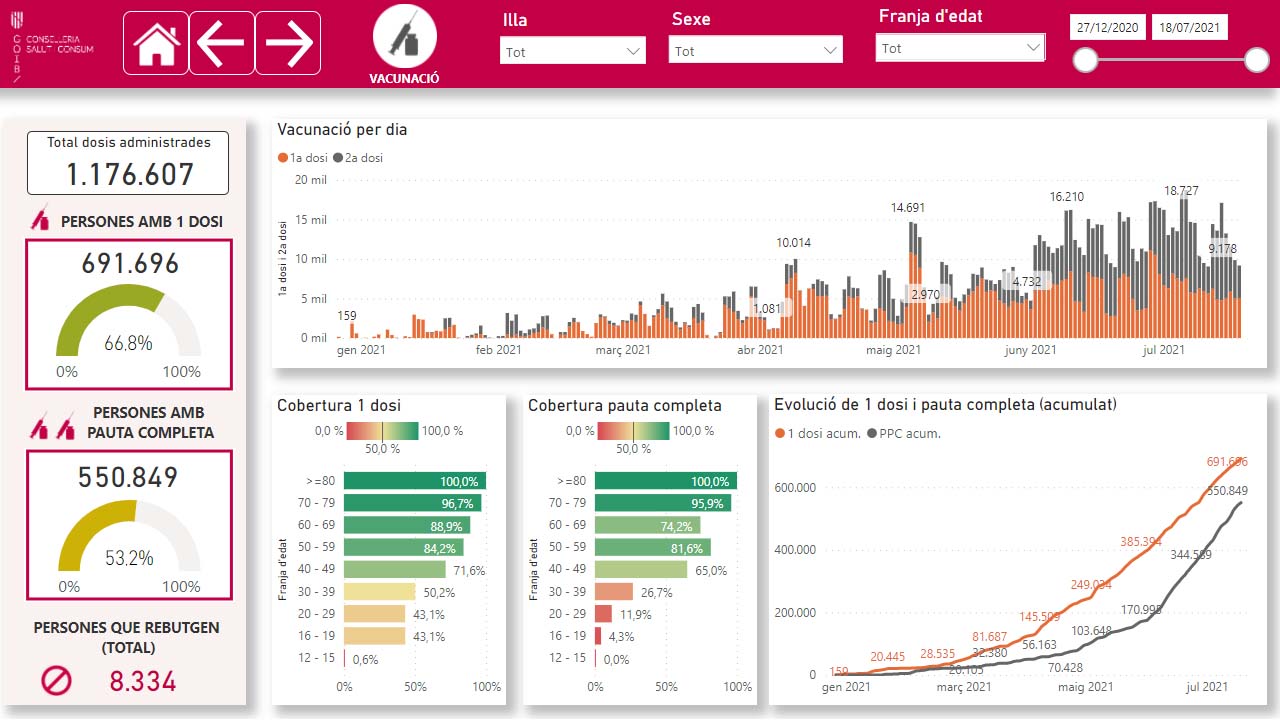Viewport: 1280px width, 720px height.
Task: Click the refusal icon beside 8.334
Action: [57, 681]
